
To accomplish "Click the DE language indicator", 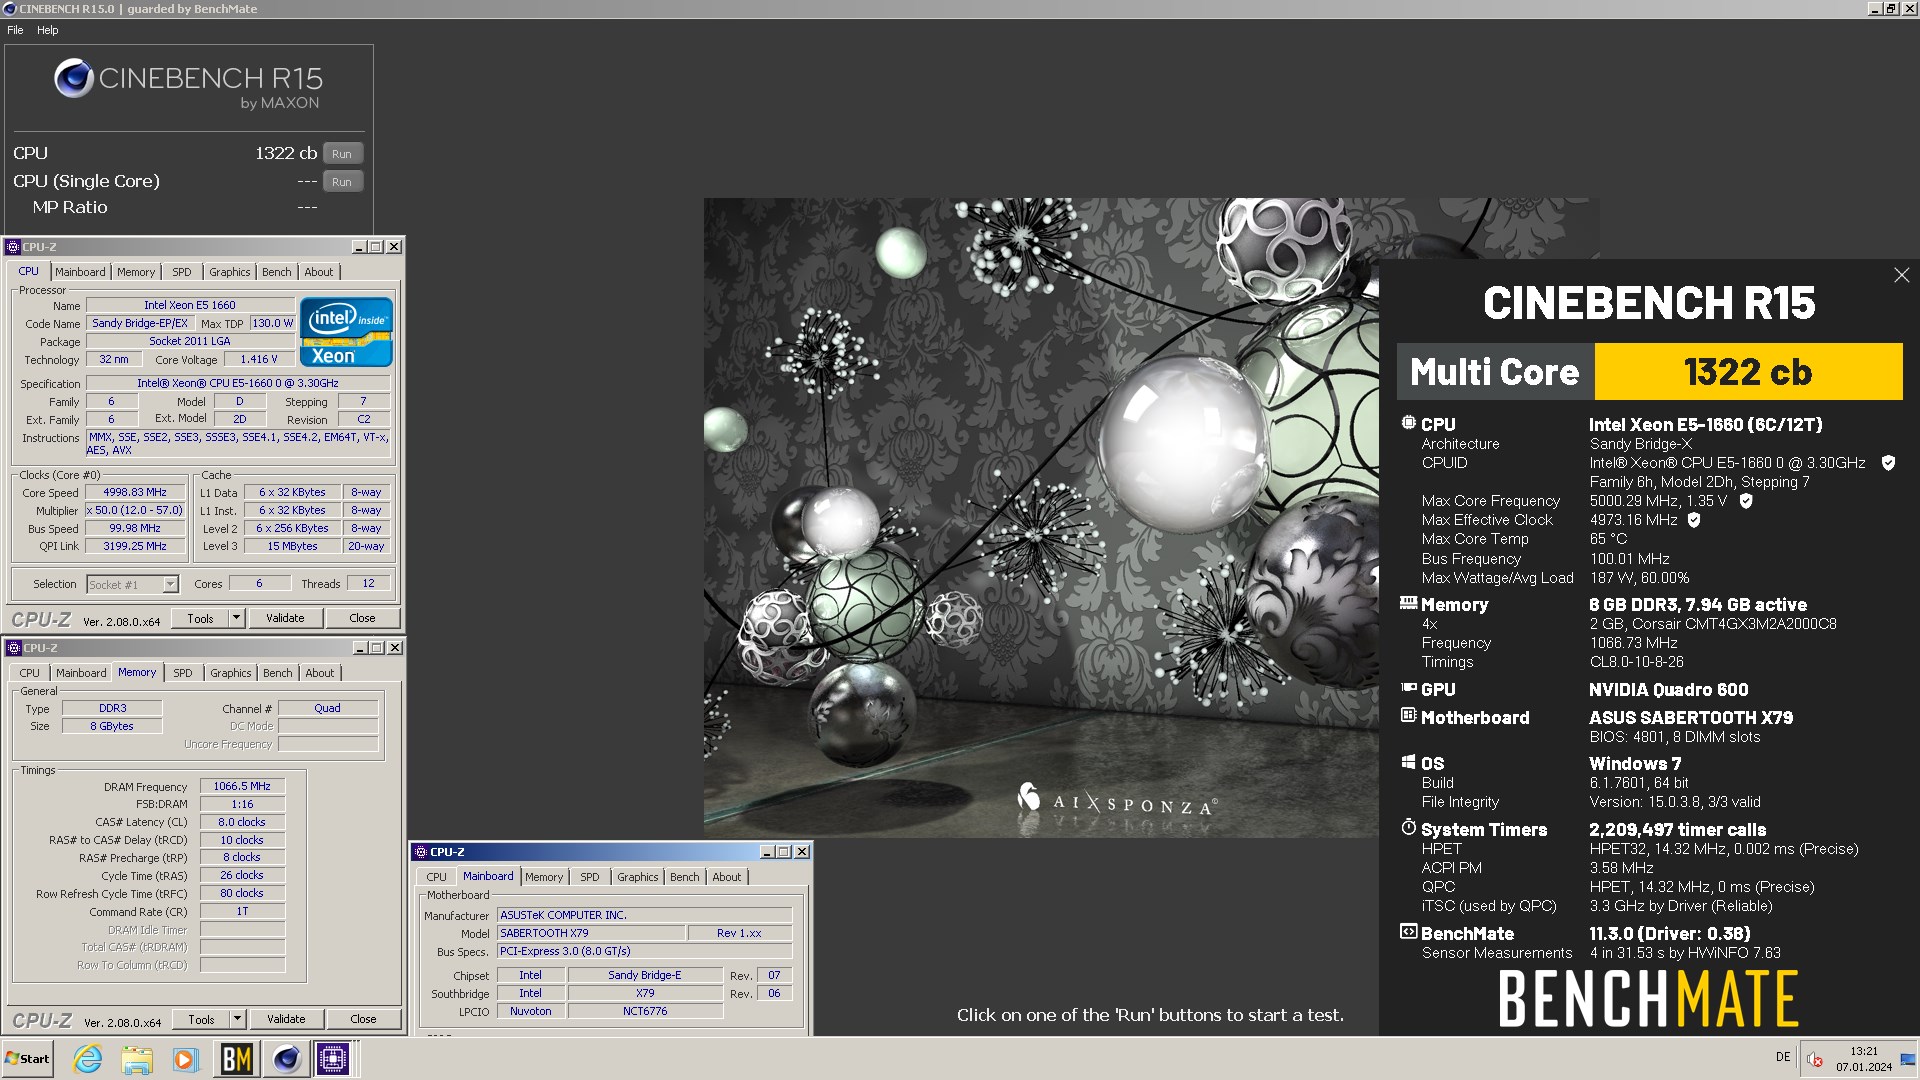I will pyautogui.click(x=1783, y=1057).
